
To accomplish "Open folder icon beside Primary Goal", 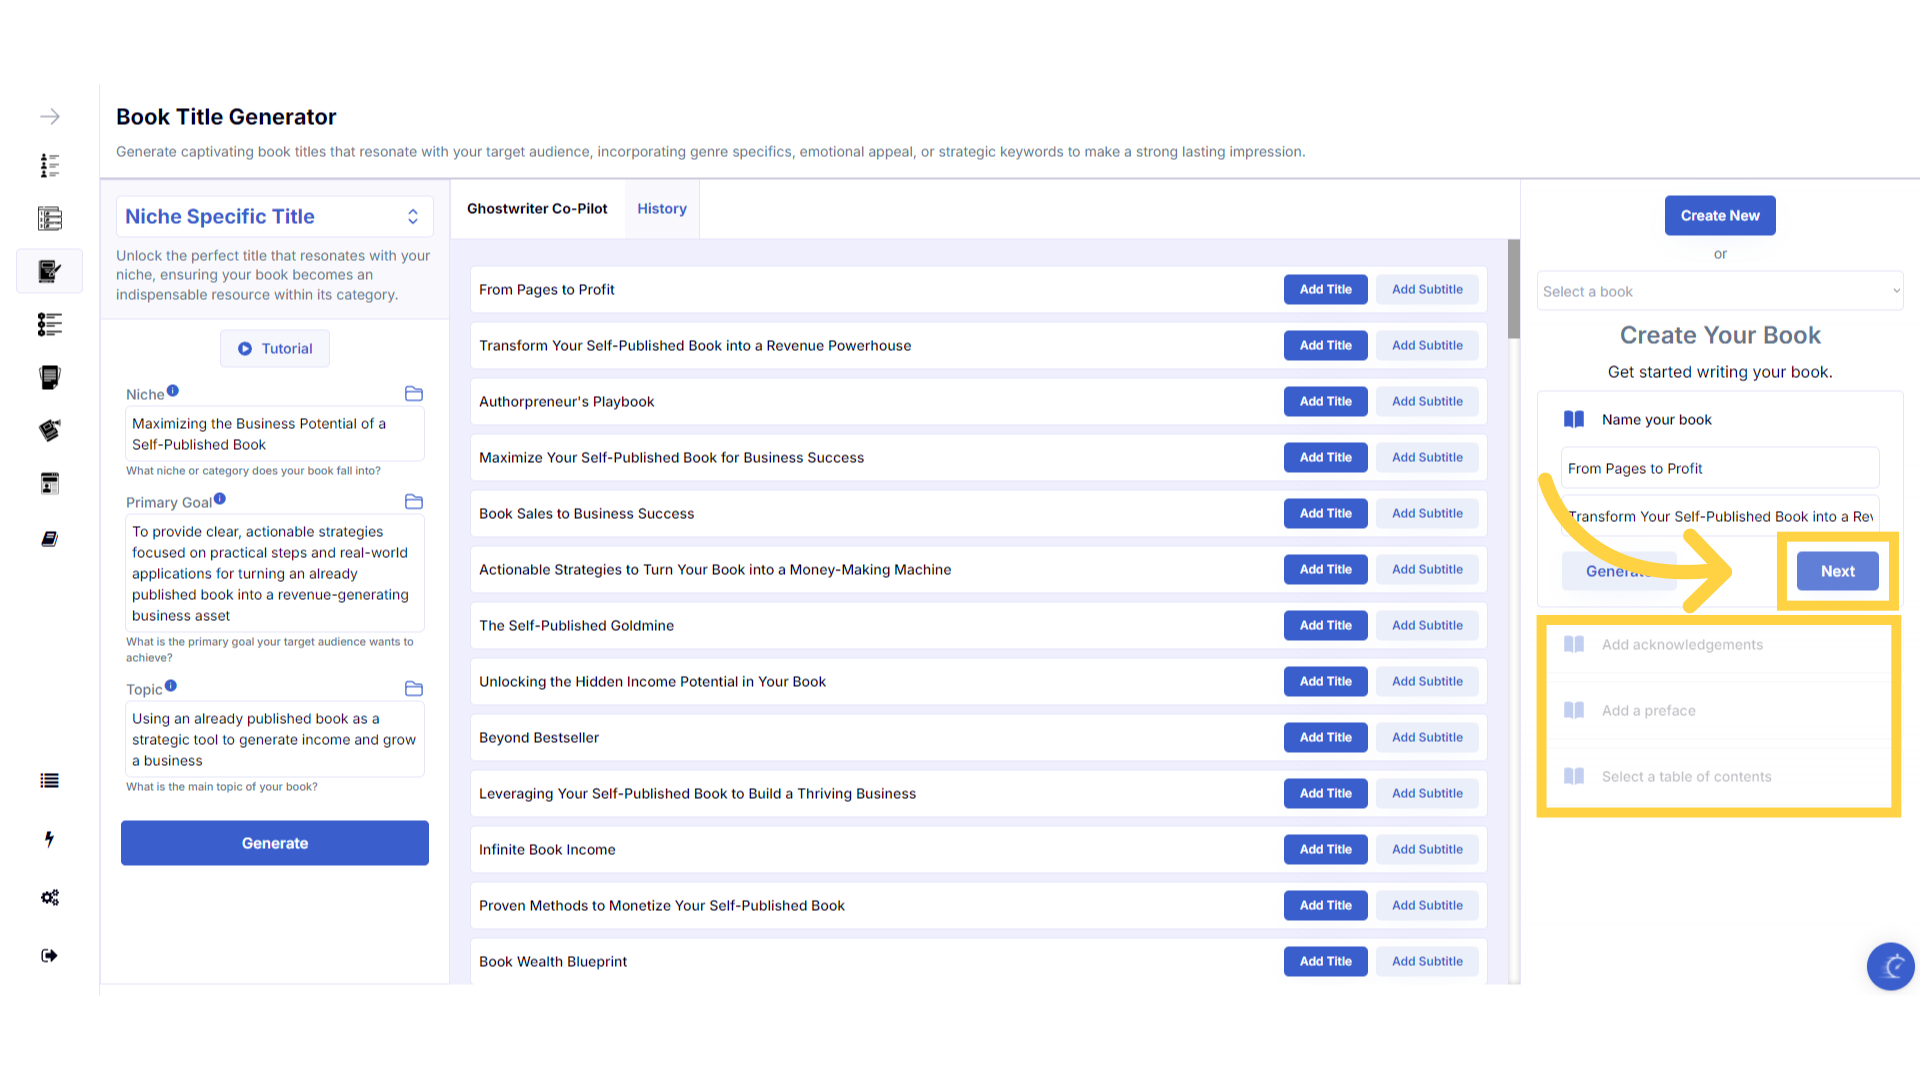I will [414, 502].
